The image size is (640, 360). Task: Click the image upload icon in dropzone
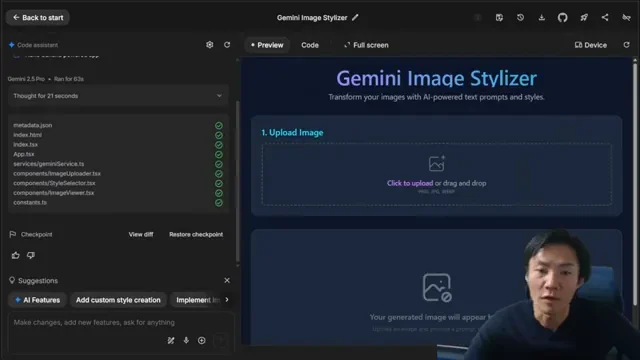(436, 163)
